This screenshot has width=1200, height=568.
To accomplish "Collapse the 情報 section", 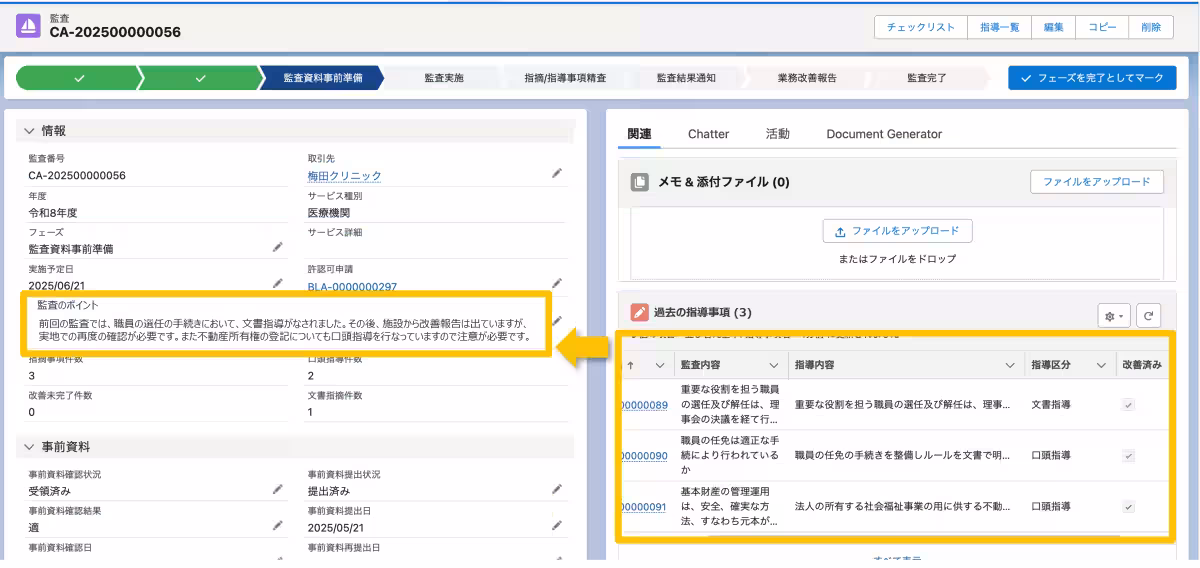I will point(29,131).
